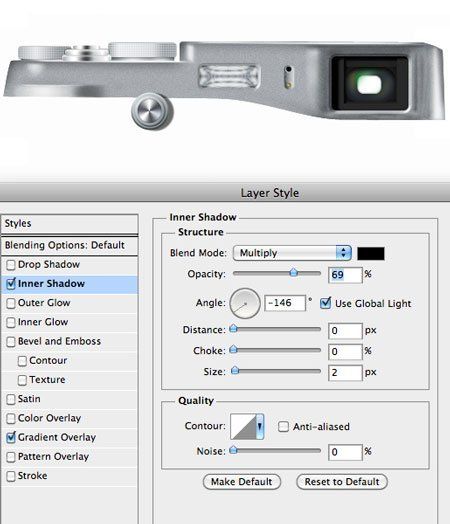
Task: Focus the Distance value field
Action: click(x=345, y=331)
